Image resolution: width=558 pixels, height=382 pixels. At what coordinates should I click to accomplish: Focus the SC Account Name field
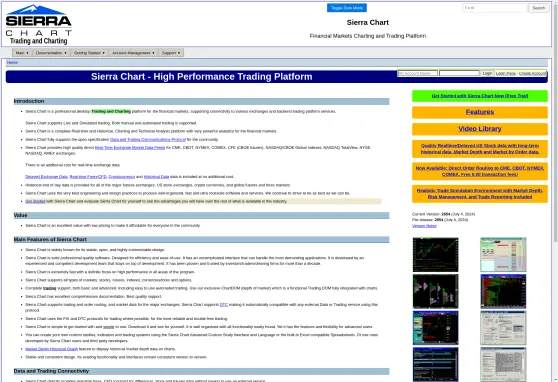[x=417, y=73]
